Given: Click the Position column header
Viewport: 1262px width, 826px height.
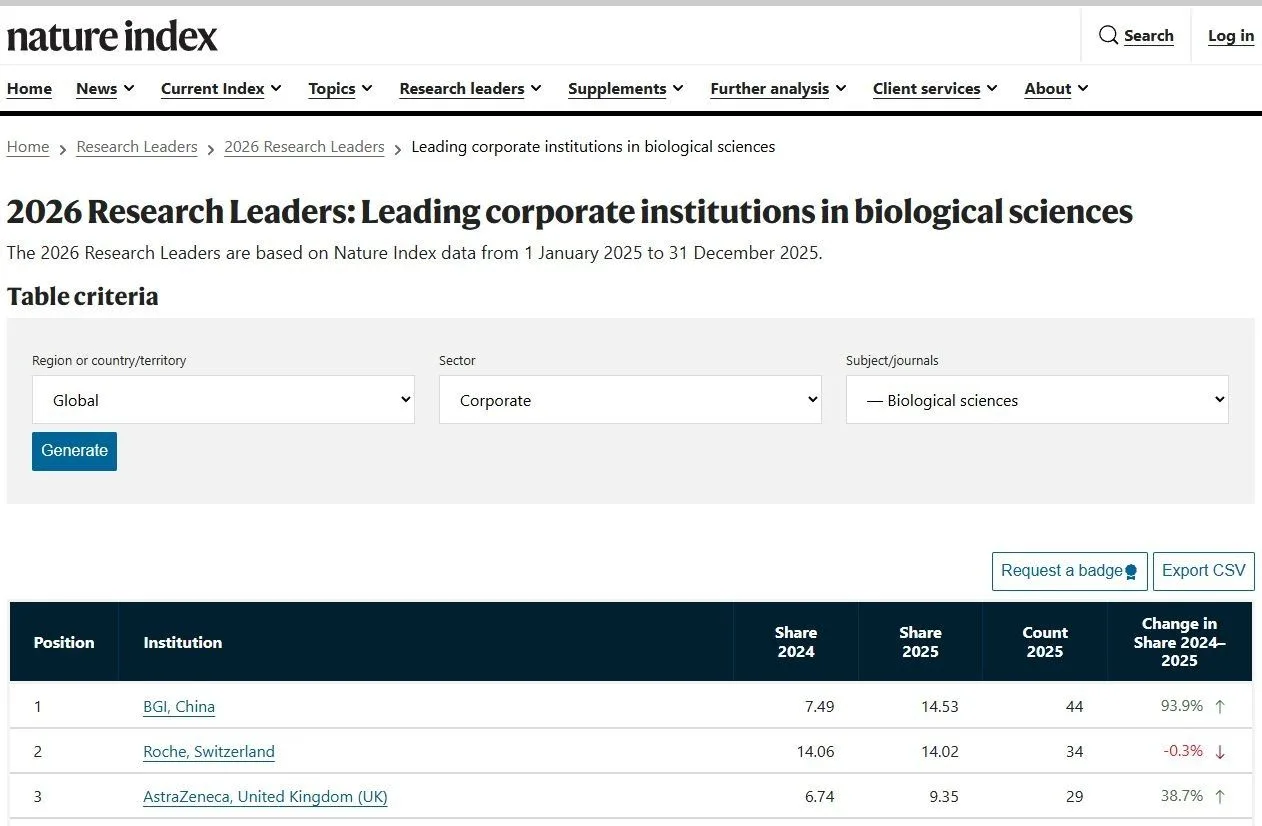Looking at the screenshot, I should pos(64,642).
